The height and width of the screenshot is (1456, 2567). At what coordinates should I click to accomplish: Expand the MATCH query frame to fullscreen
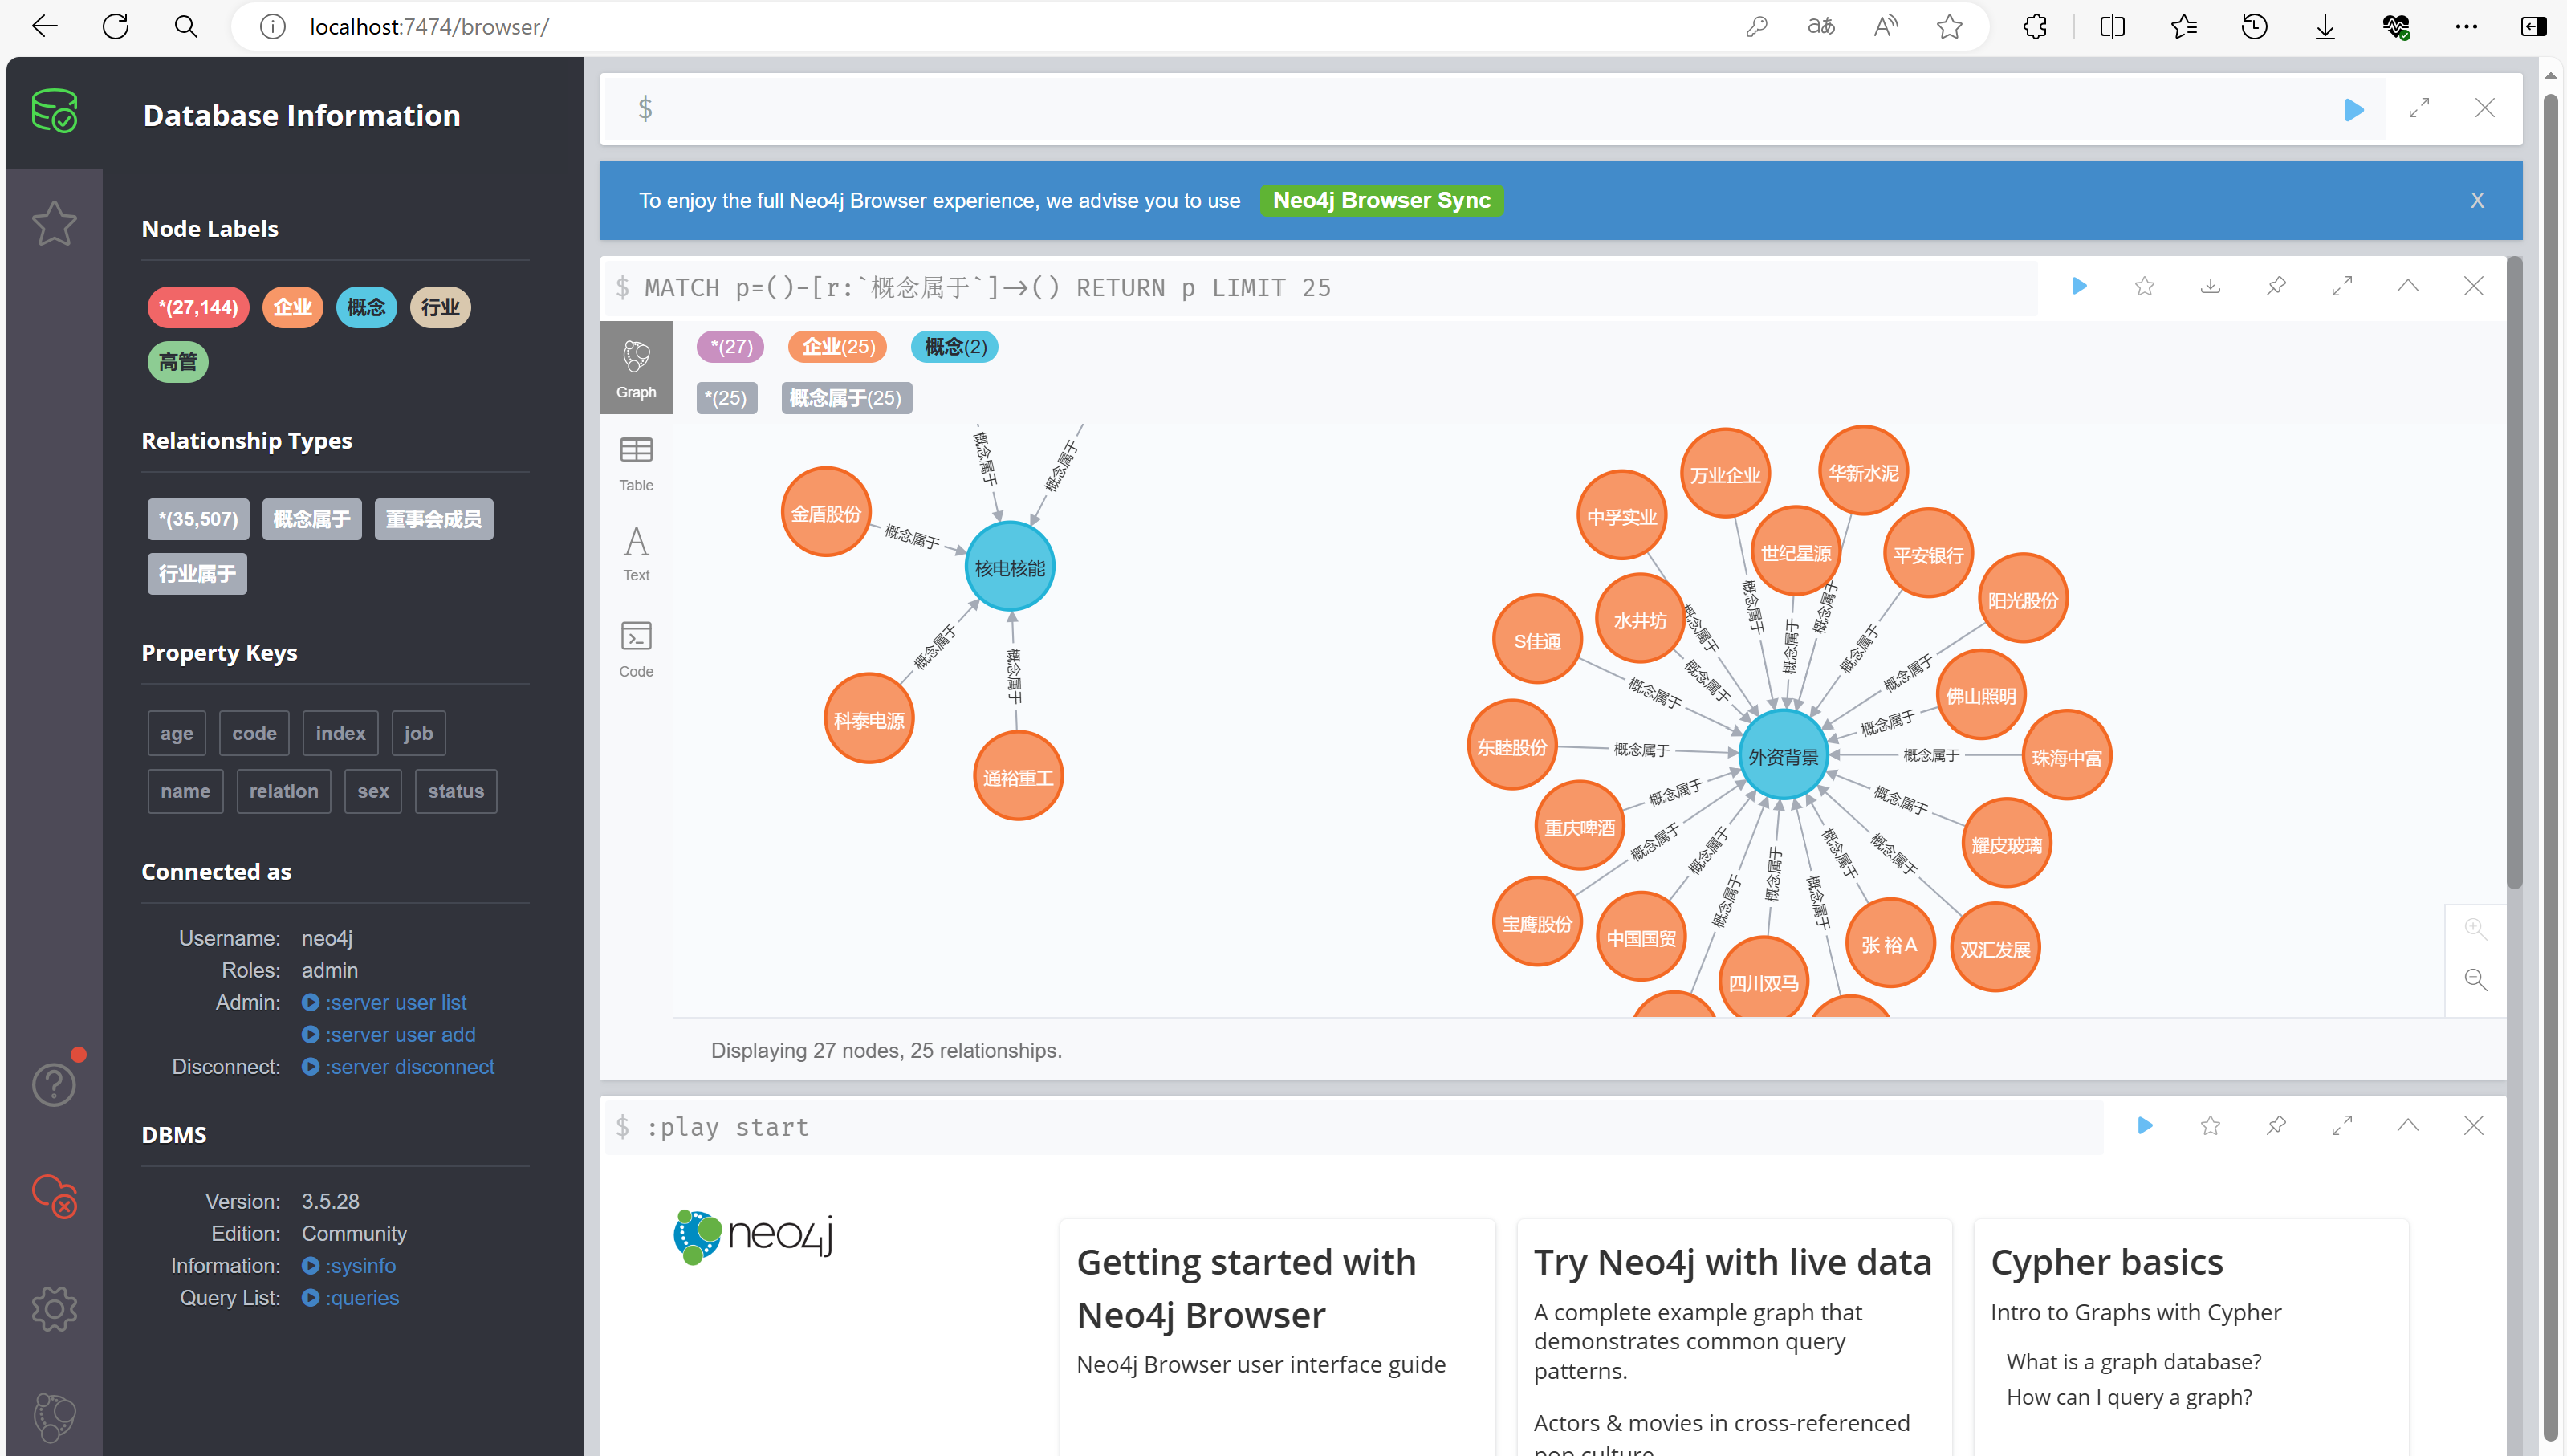pos(2342,287)
